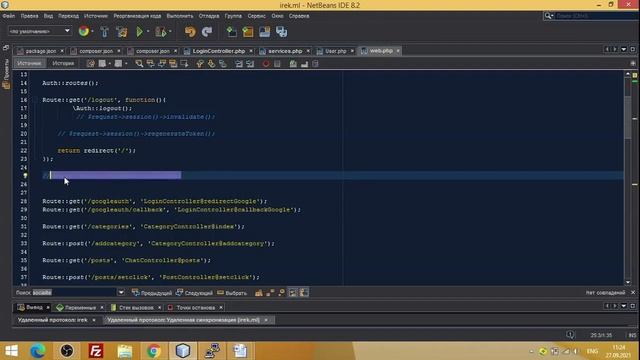Switch editor to Source (Источник) view

pyautogui.click(x=29, y=63)
